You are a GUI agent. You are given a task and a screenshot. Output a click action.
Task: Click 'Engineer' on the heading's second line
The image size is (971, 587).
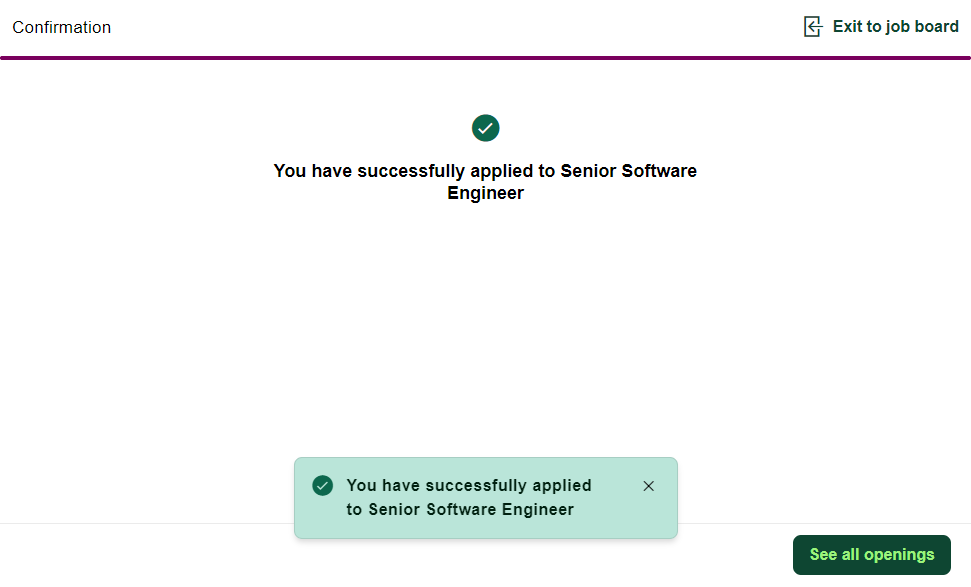(485, 194)
